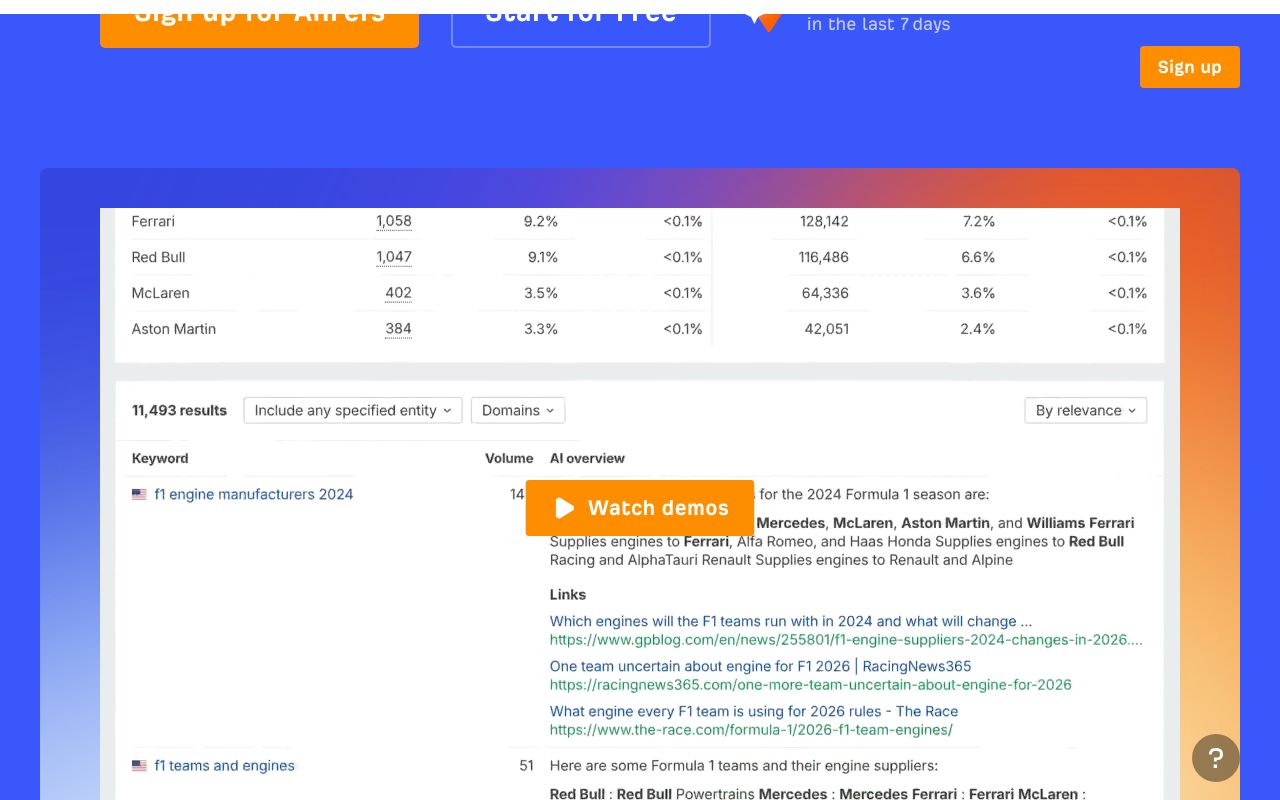1280x800 pixels.
Task: Click the US flag beside f1 engine manufacturers 2024
Action: [139, 494]
